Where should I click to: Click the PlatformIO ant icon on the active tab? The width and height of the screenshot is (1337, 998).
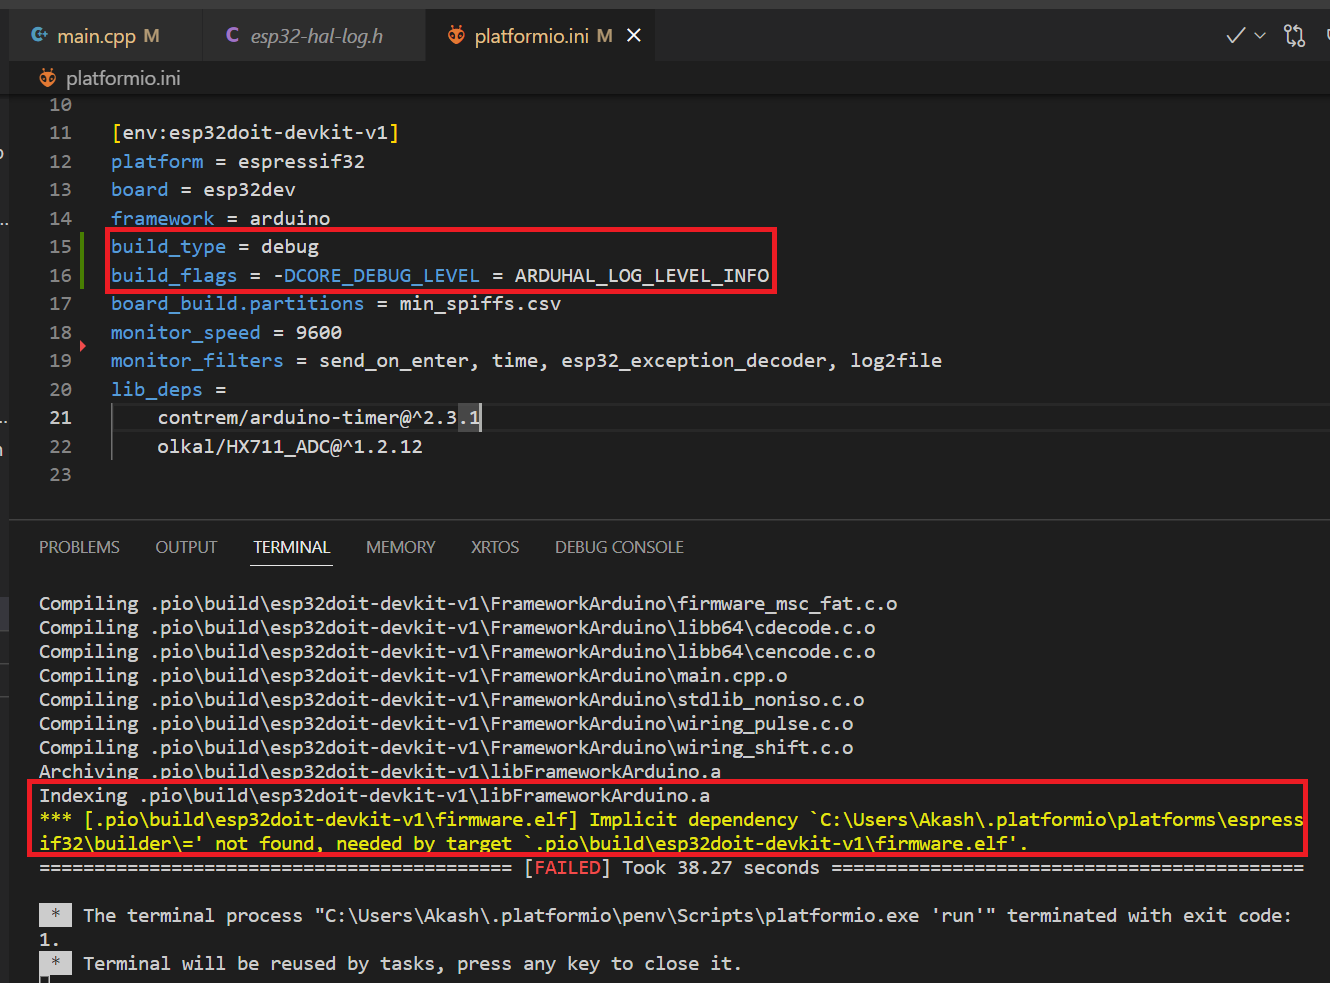pyautogui.click(x=456, y=34)
